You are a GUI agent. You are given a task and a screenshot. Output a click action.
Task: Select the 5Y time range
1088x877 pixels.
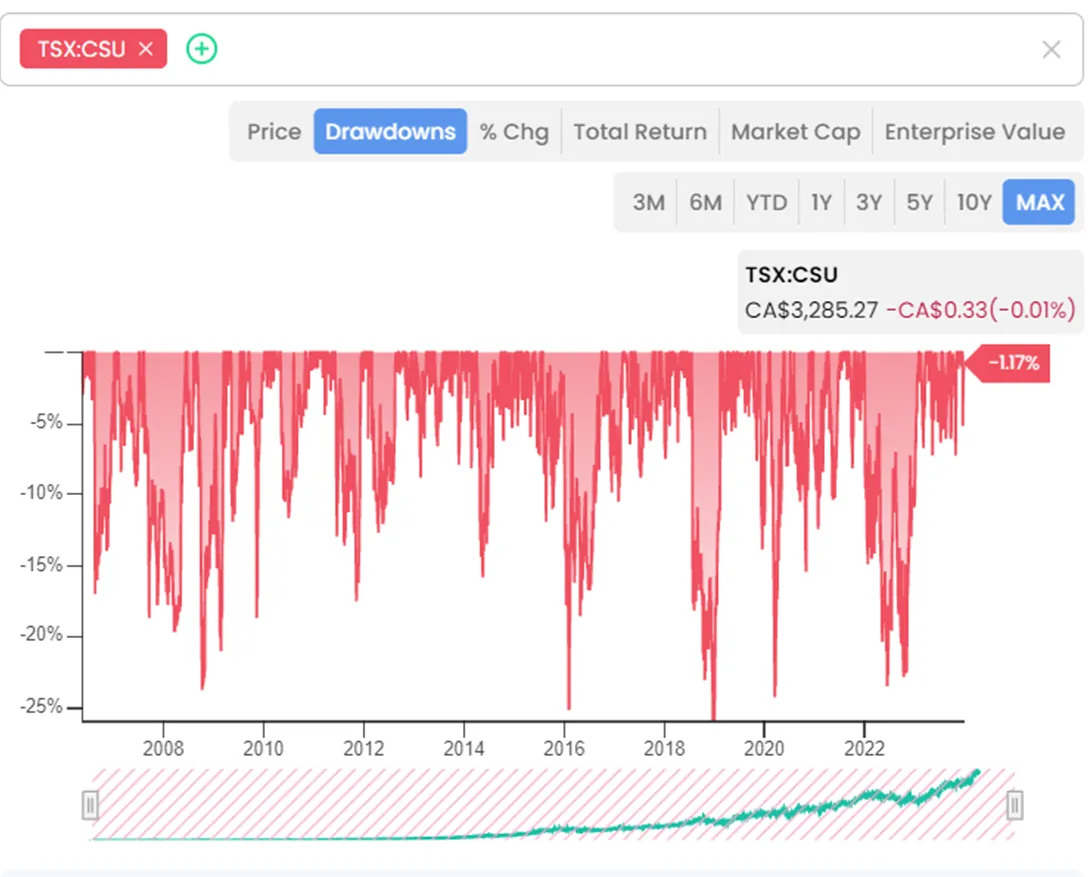(919, 203)
